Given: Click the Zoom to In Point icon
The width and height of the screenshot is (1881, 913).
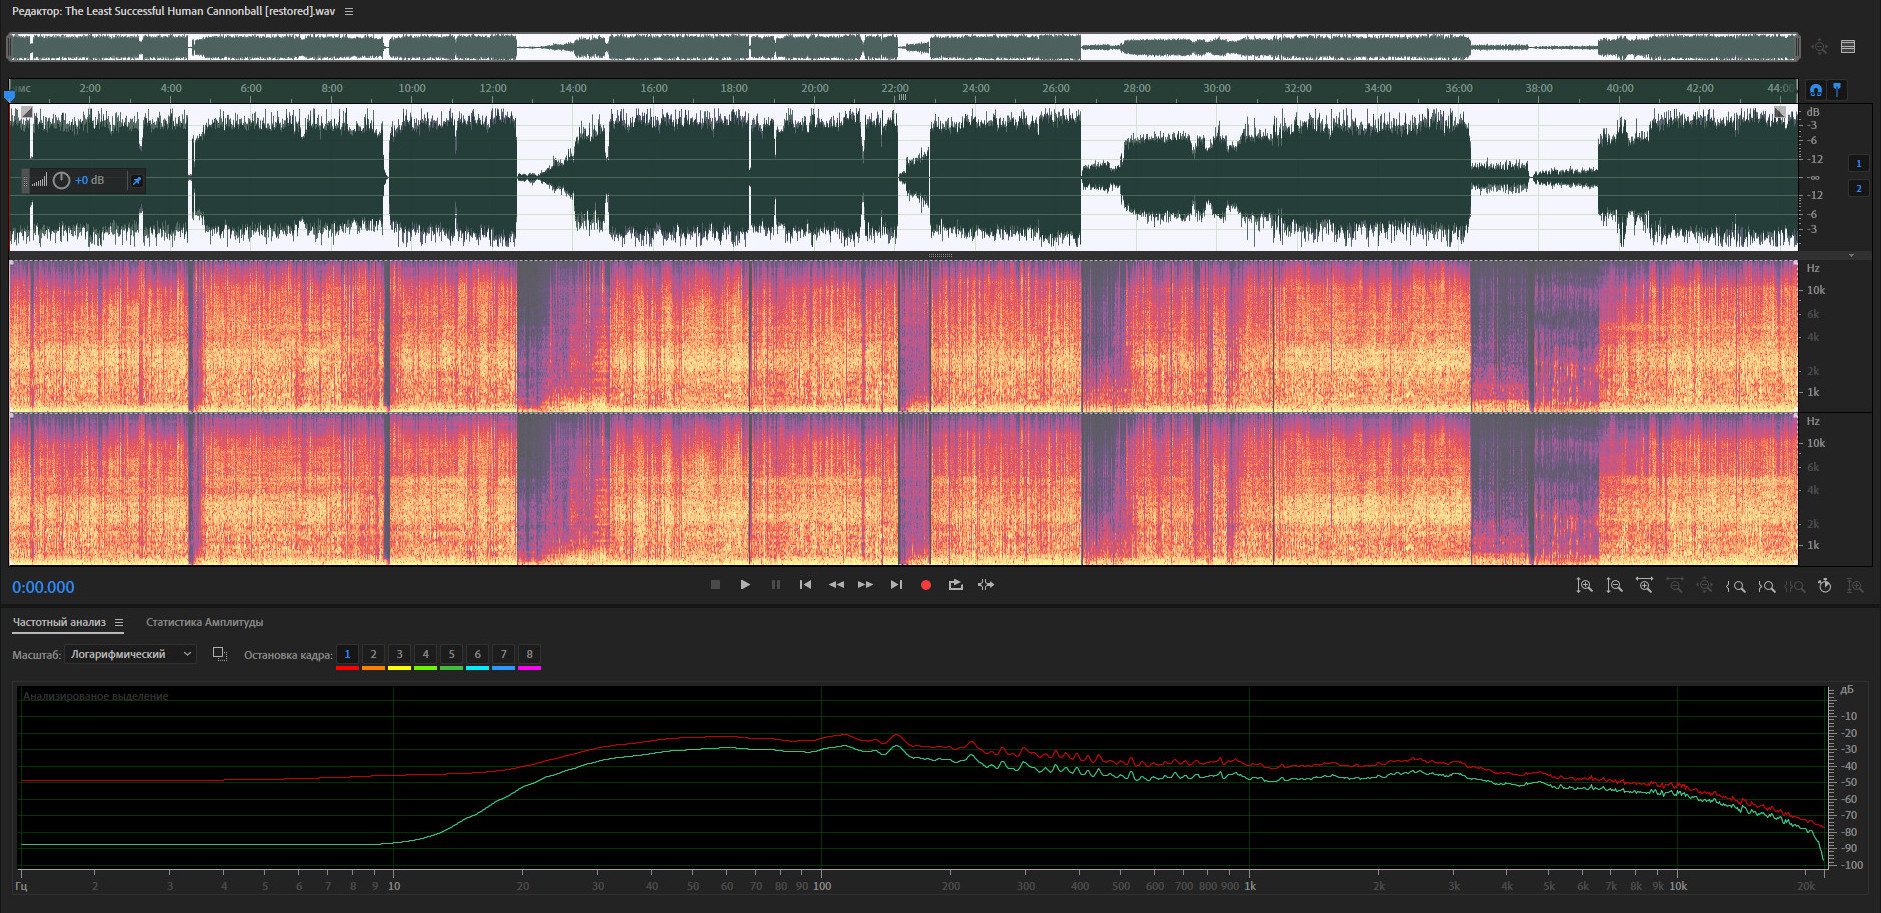Looking at the screenshot, I should 1736,586.
